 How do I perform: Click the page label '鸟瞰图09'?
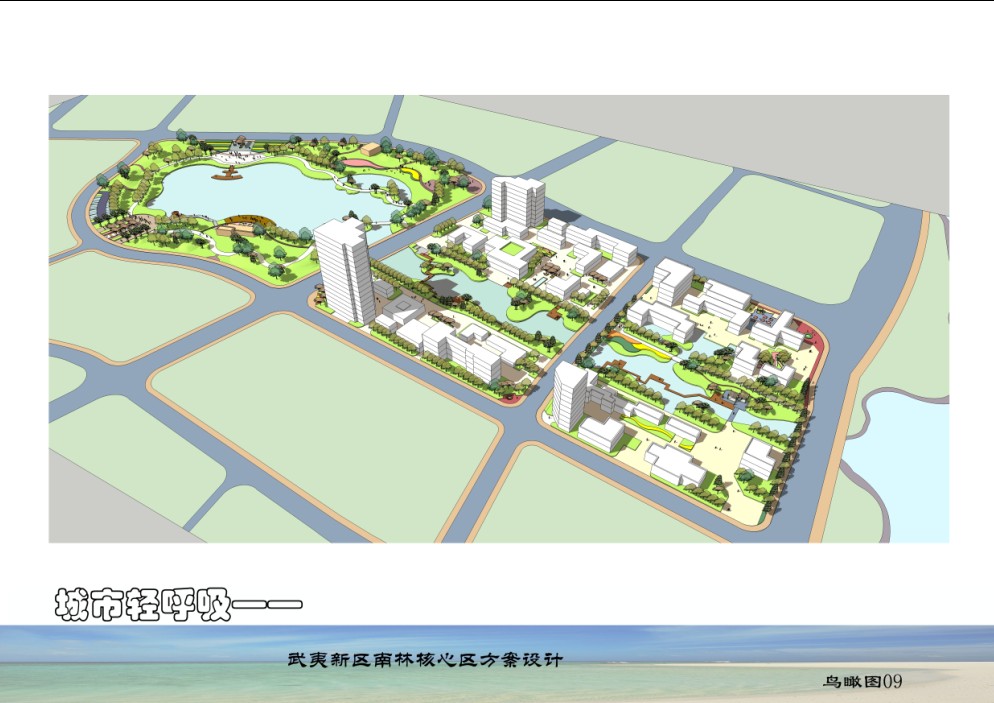863,681
